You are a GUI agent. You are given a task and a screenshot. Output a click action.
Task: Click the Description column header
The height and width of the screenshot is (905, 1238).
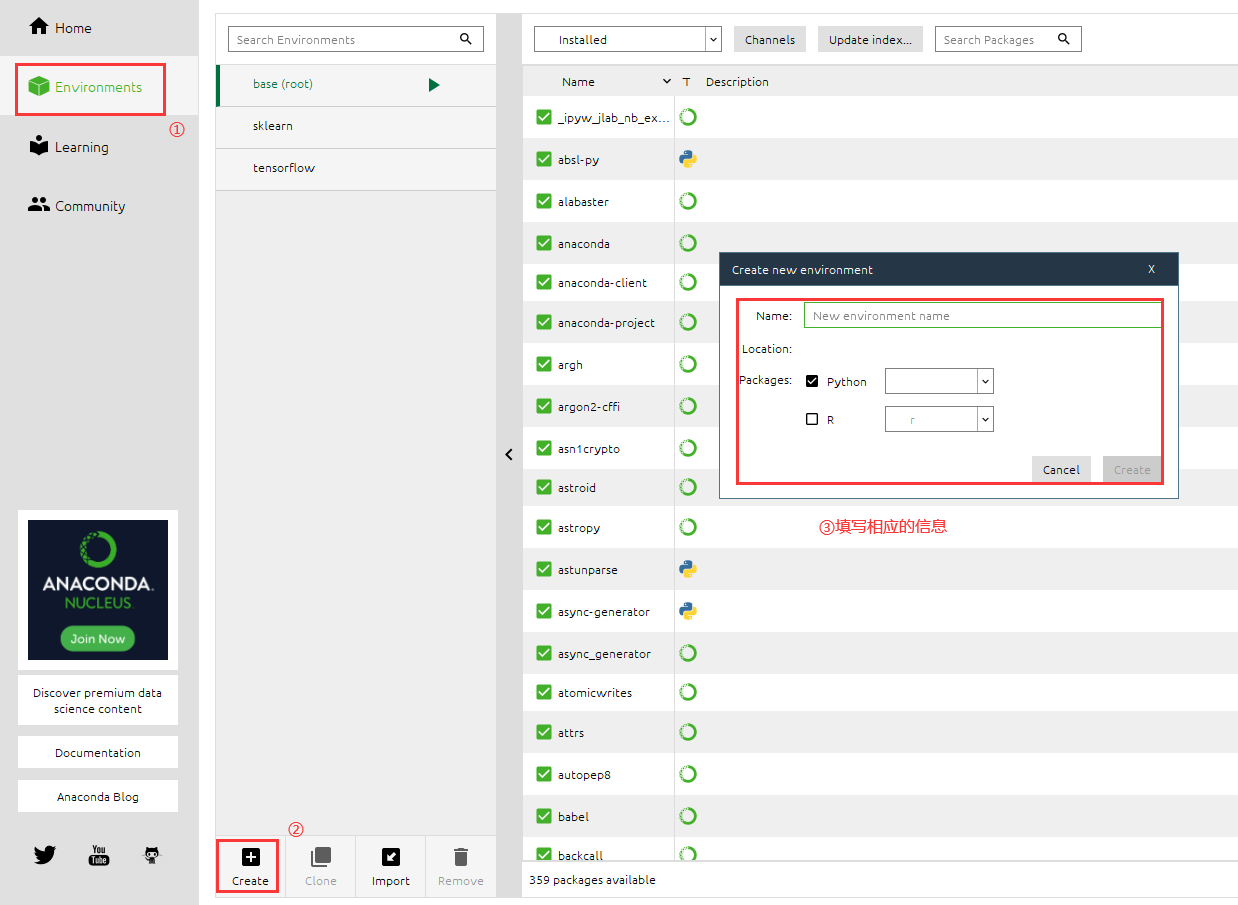pos(737,82)
